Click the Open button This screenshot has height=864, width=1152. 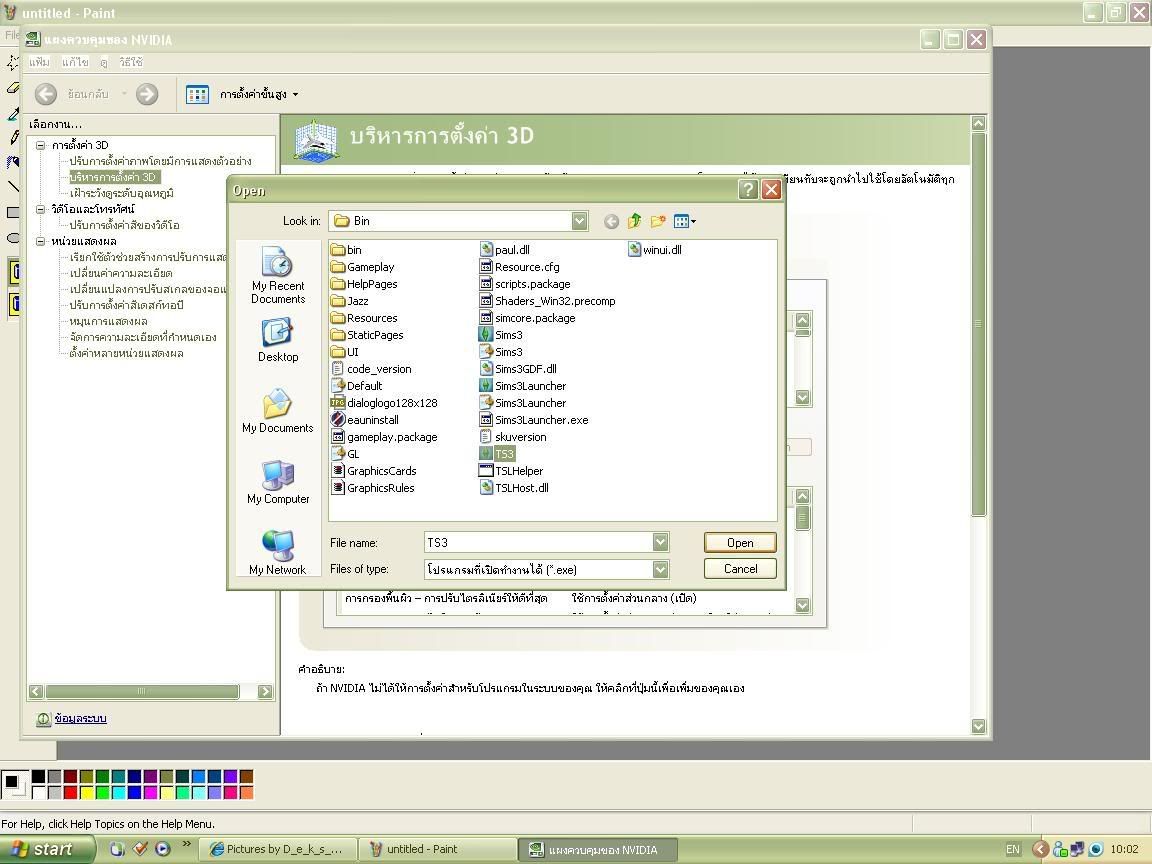point(740,543)
